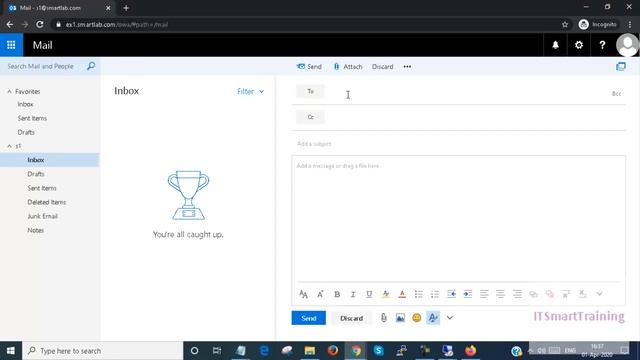Open Drafts under Favorites
The width and height of the screenshot is (640, 360).
tap(26, 132)
